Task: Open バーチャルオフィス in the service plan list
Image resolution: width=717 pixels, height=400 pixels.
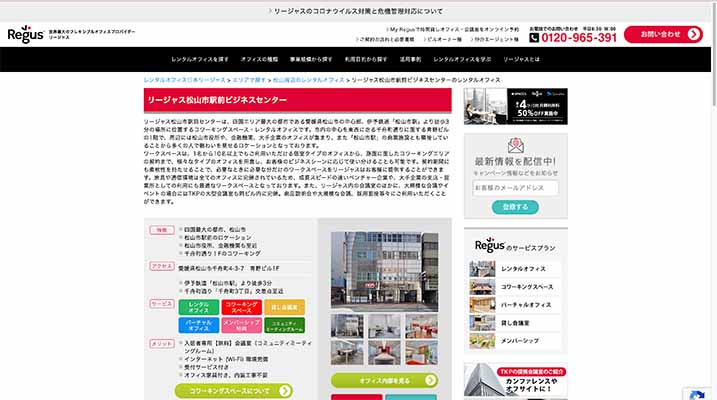Action: (x=526, y=305)
